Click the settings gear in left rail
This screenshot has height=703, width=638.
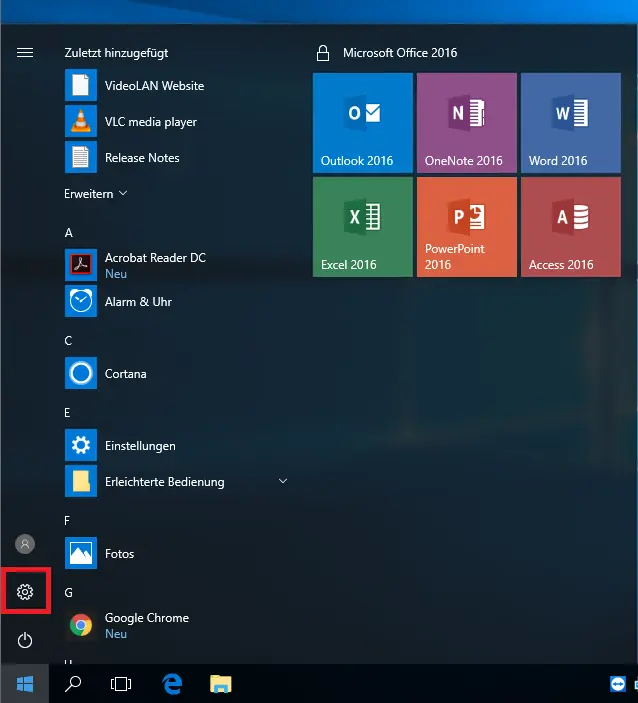pos(26,592)
